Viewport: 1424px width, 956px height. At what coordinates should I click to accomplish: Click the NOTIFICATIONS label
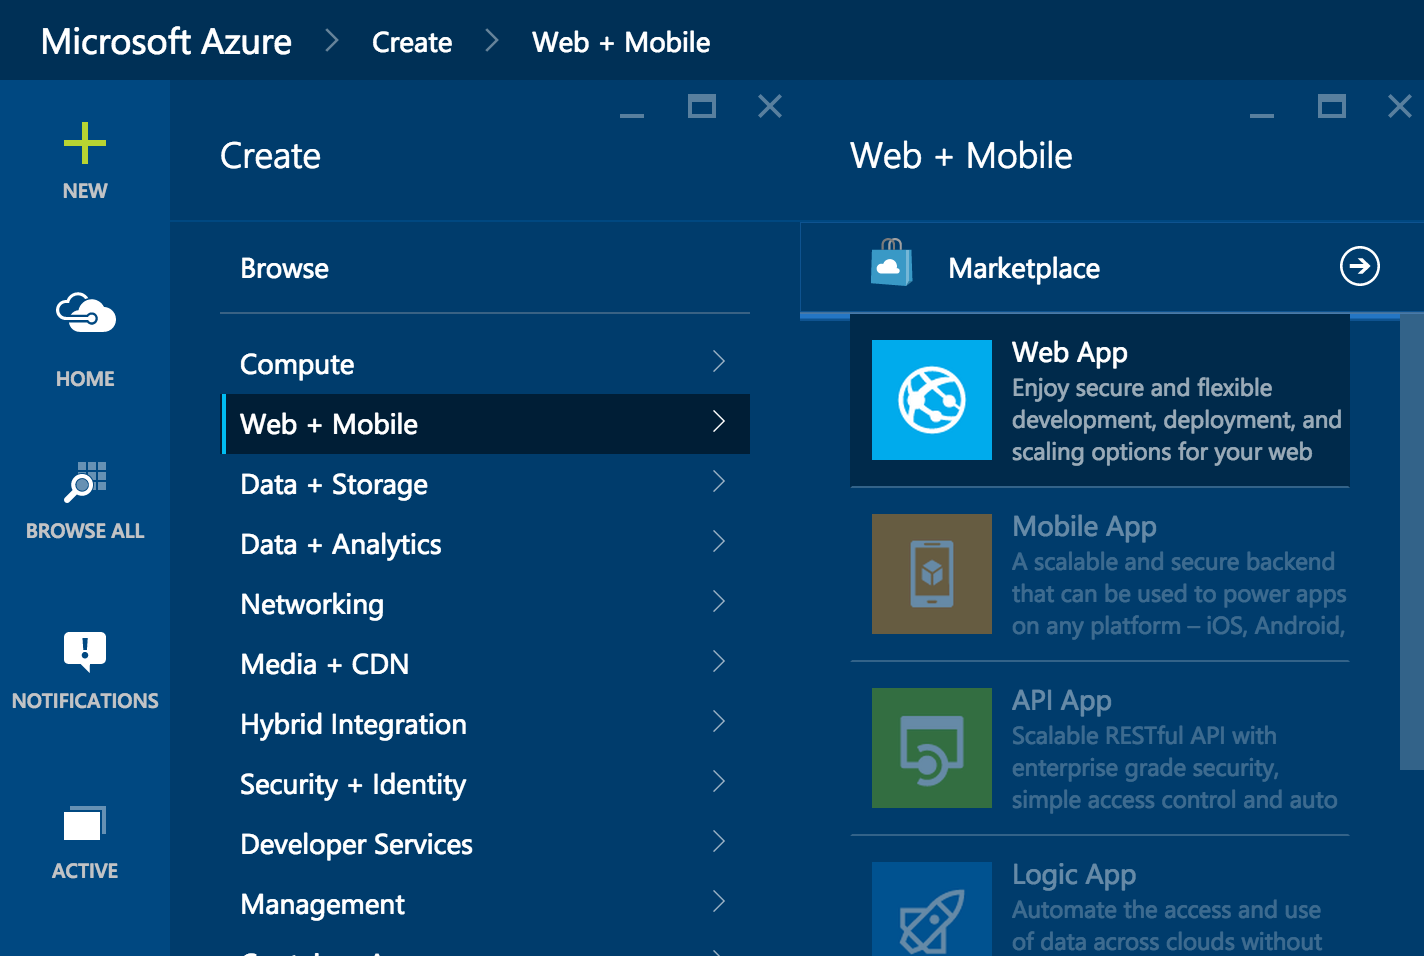(x=85, y=701)
